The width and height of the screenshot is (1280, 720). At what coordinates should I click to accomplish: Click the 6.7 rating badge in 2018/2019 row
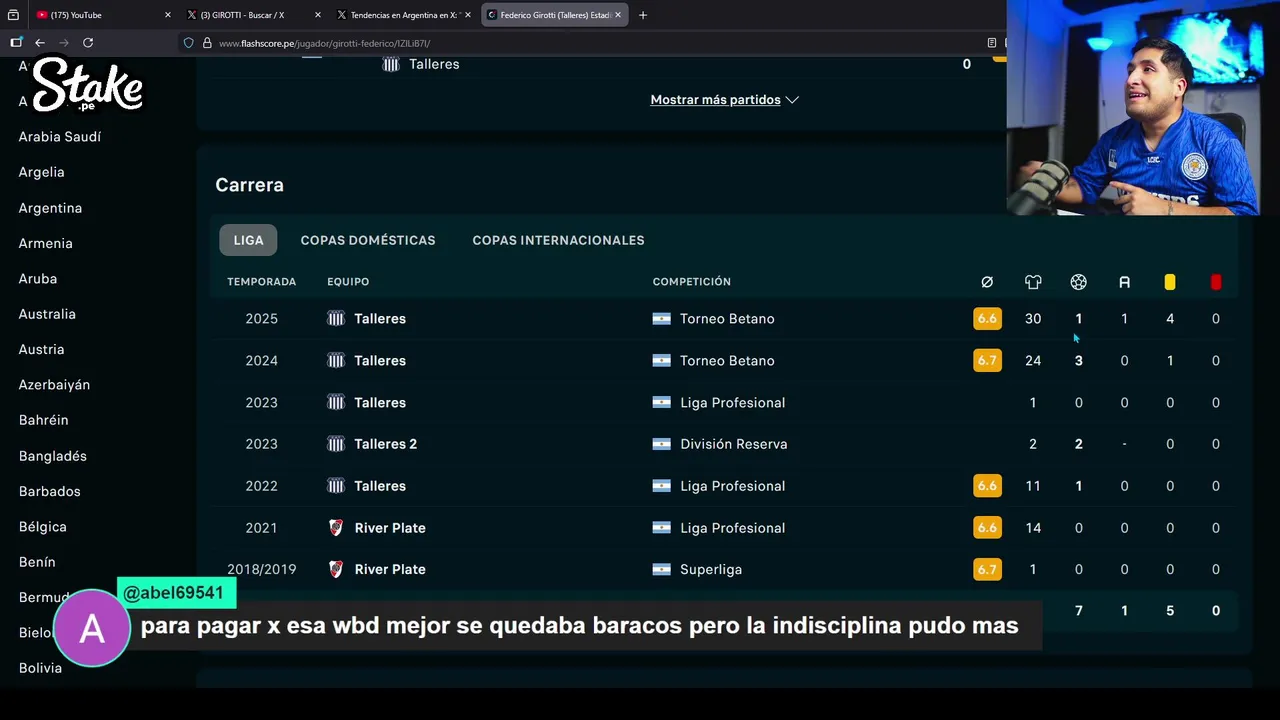(x=987, y=570)
